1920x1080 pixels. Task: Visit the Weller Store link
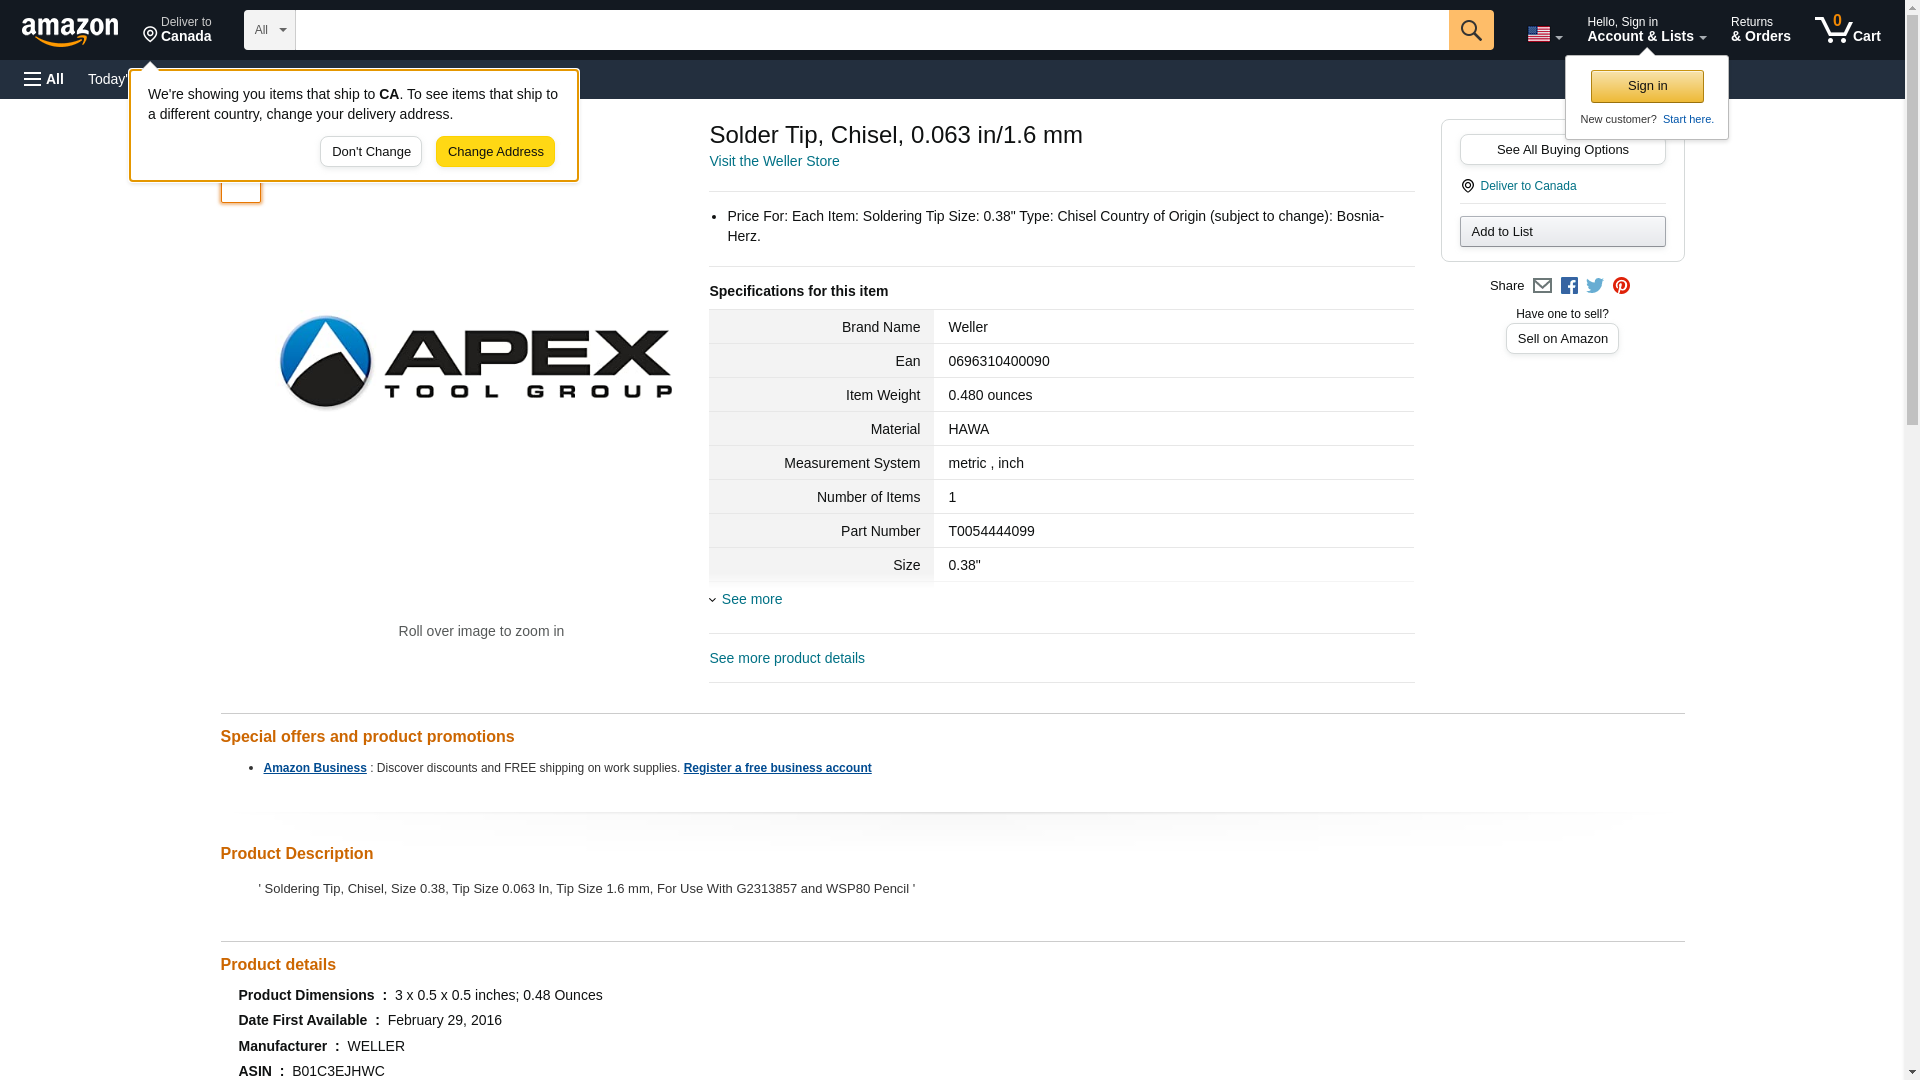pos(774,161)
